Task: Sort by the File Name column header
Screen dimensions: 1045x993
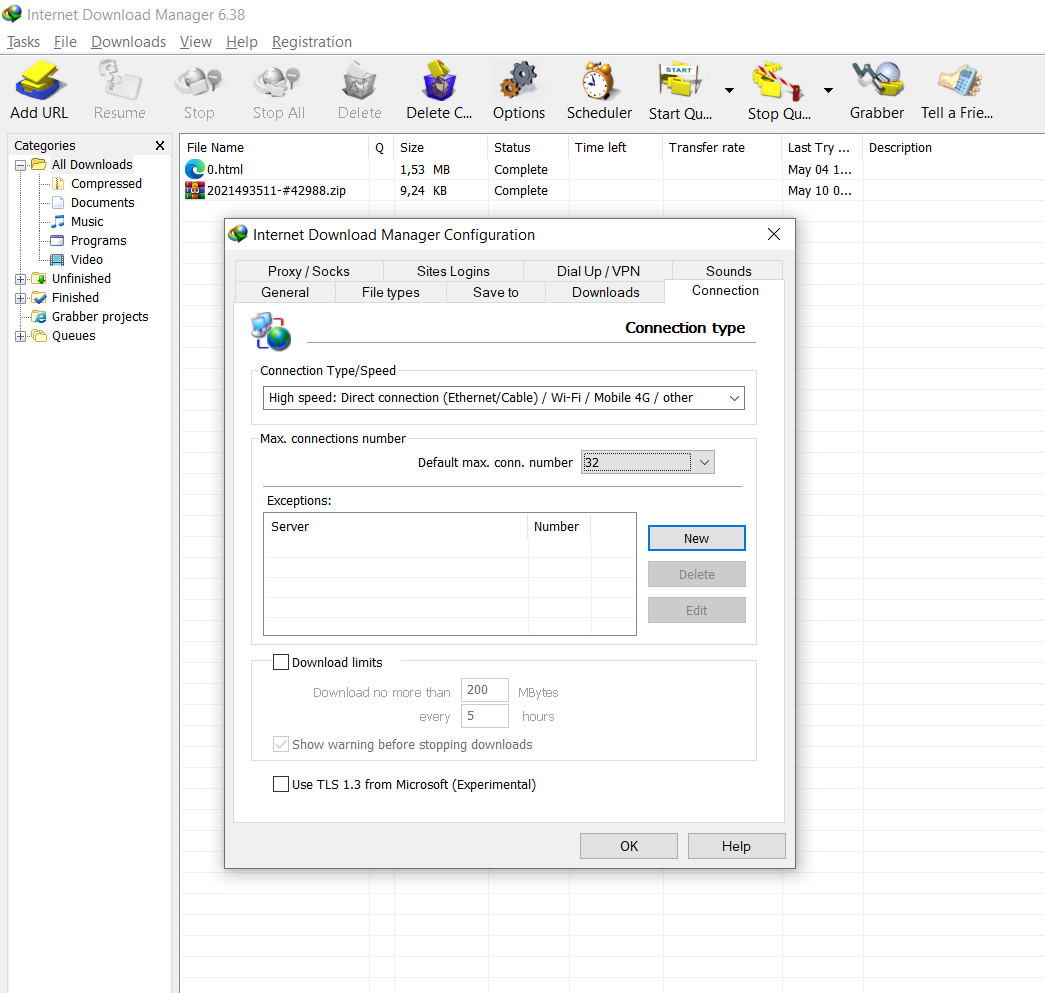Action: [x=275, y=147]
